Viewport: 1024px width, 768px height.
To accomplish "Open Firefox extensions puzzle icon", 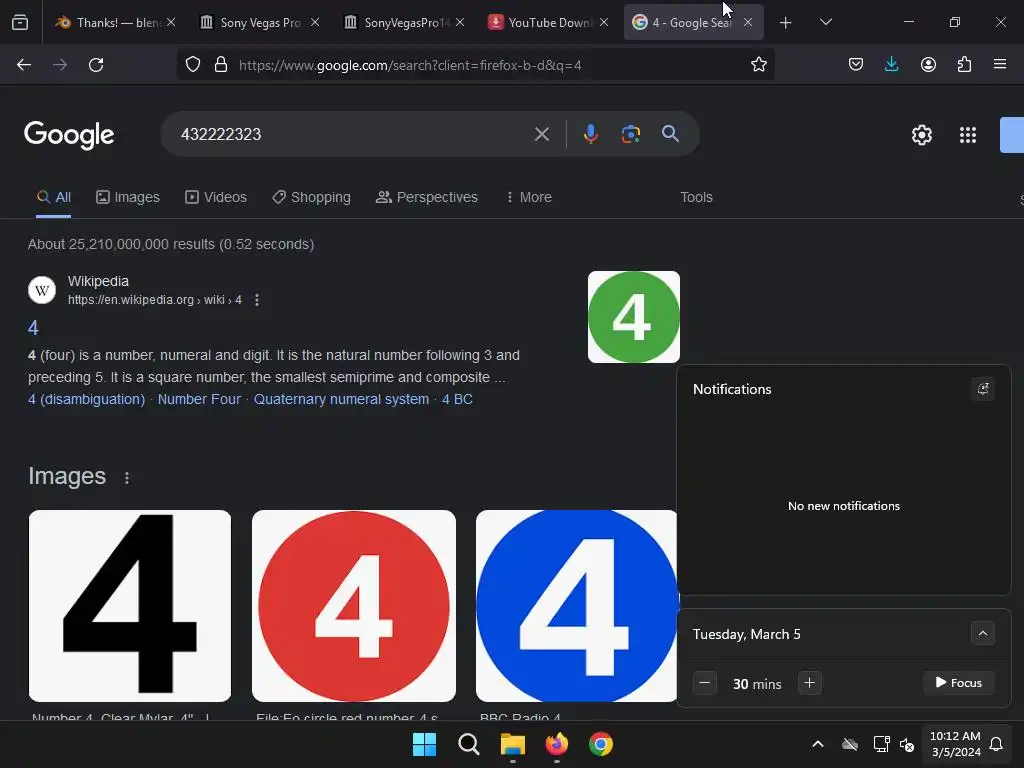I will tap(964, 65).
